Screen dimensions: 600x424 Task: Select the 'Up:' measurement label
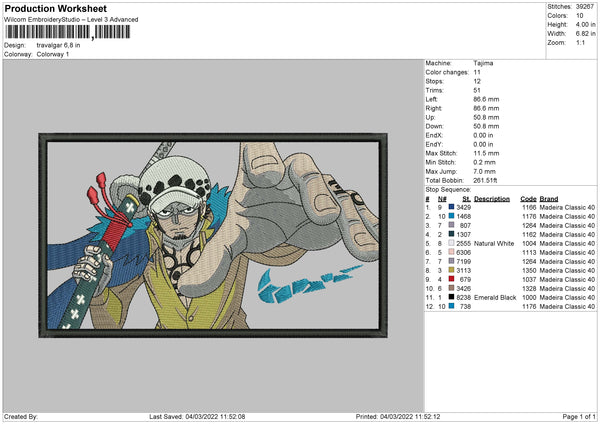(430, 117)
